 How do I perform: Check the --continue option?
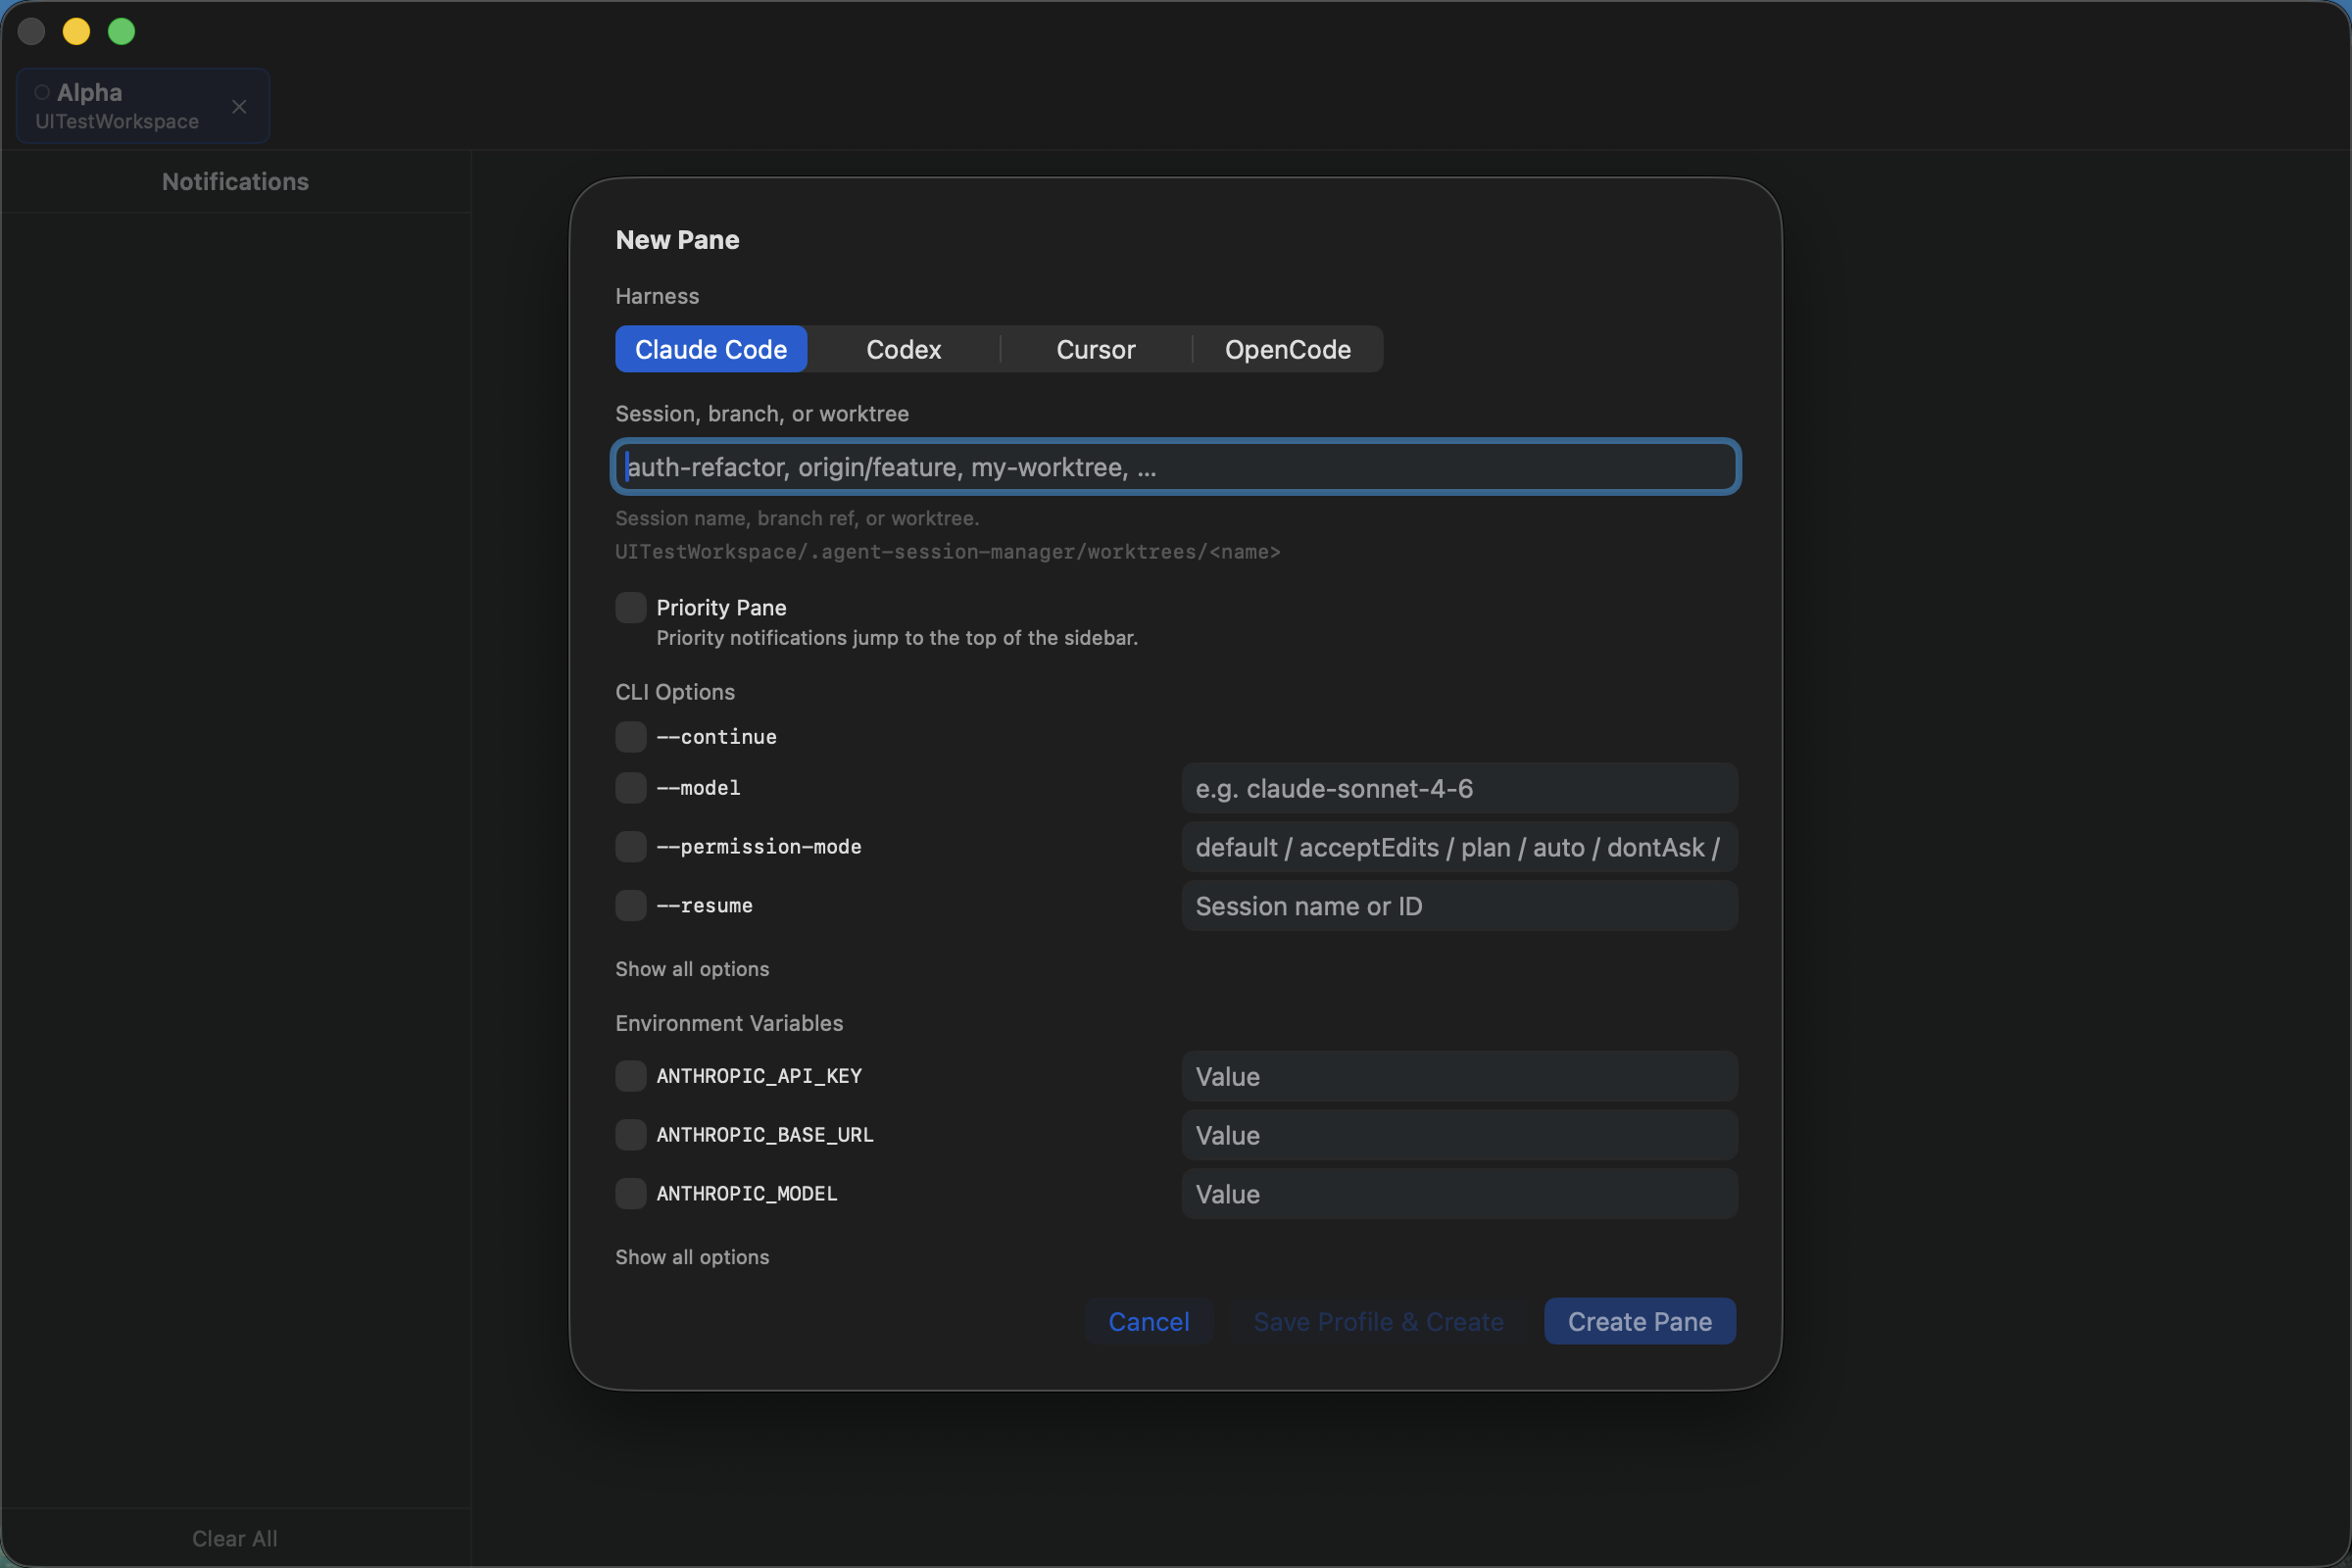coord(631,737)
